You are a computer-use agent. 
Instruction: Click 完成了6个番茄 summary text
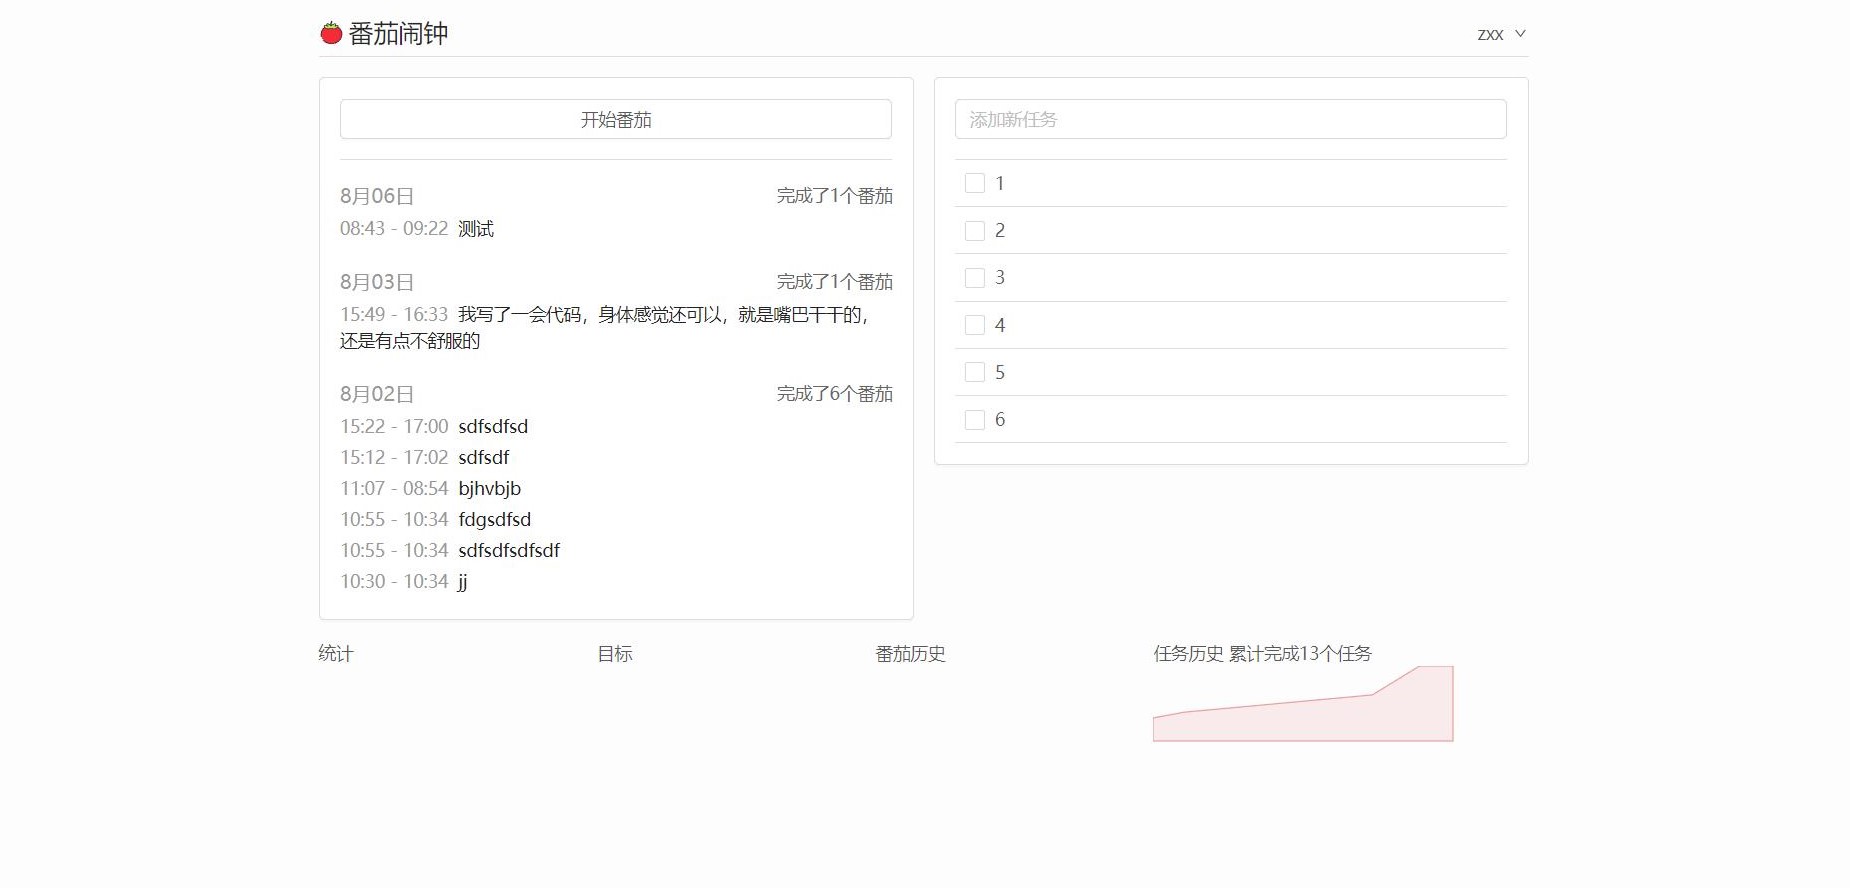(835, 394)
